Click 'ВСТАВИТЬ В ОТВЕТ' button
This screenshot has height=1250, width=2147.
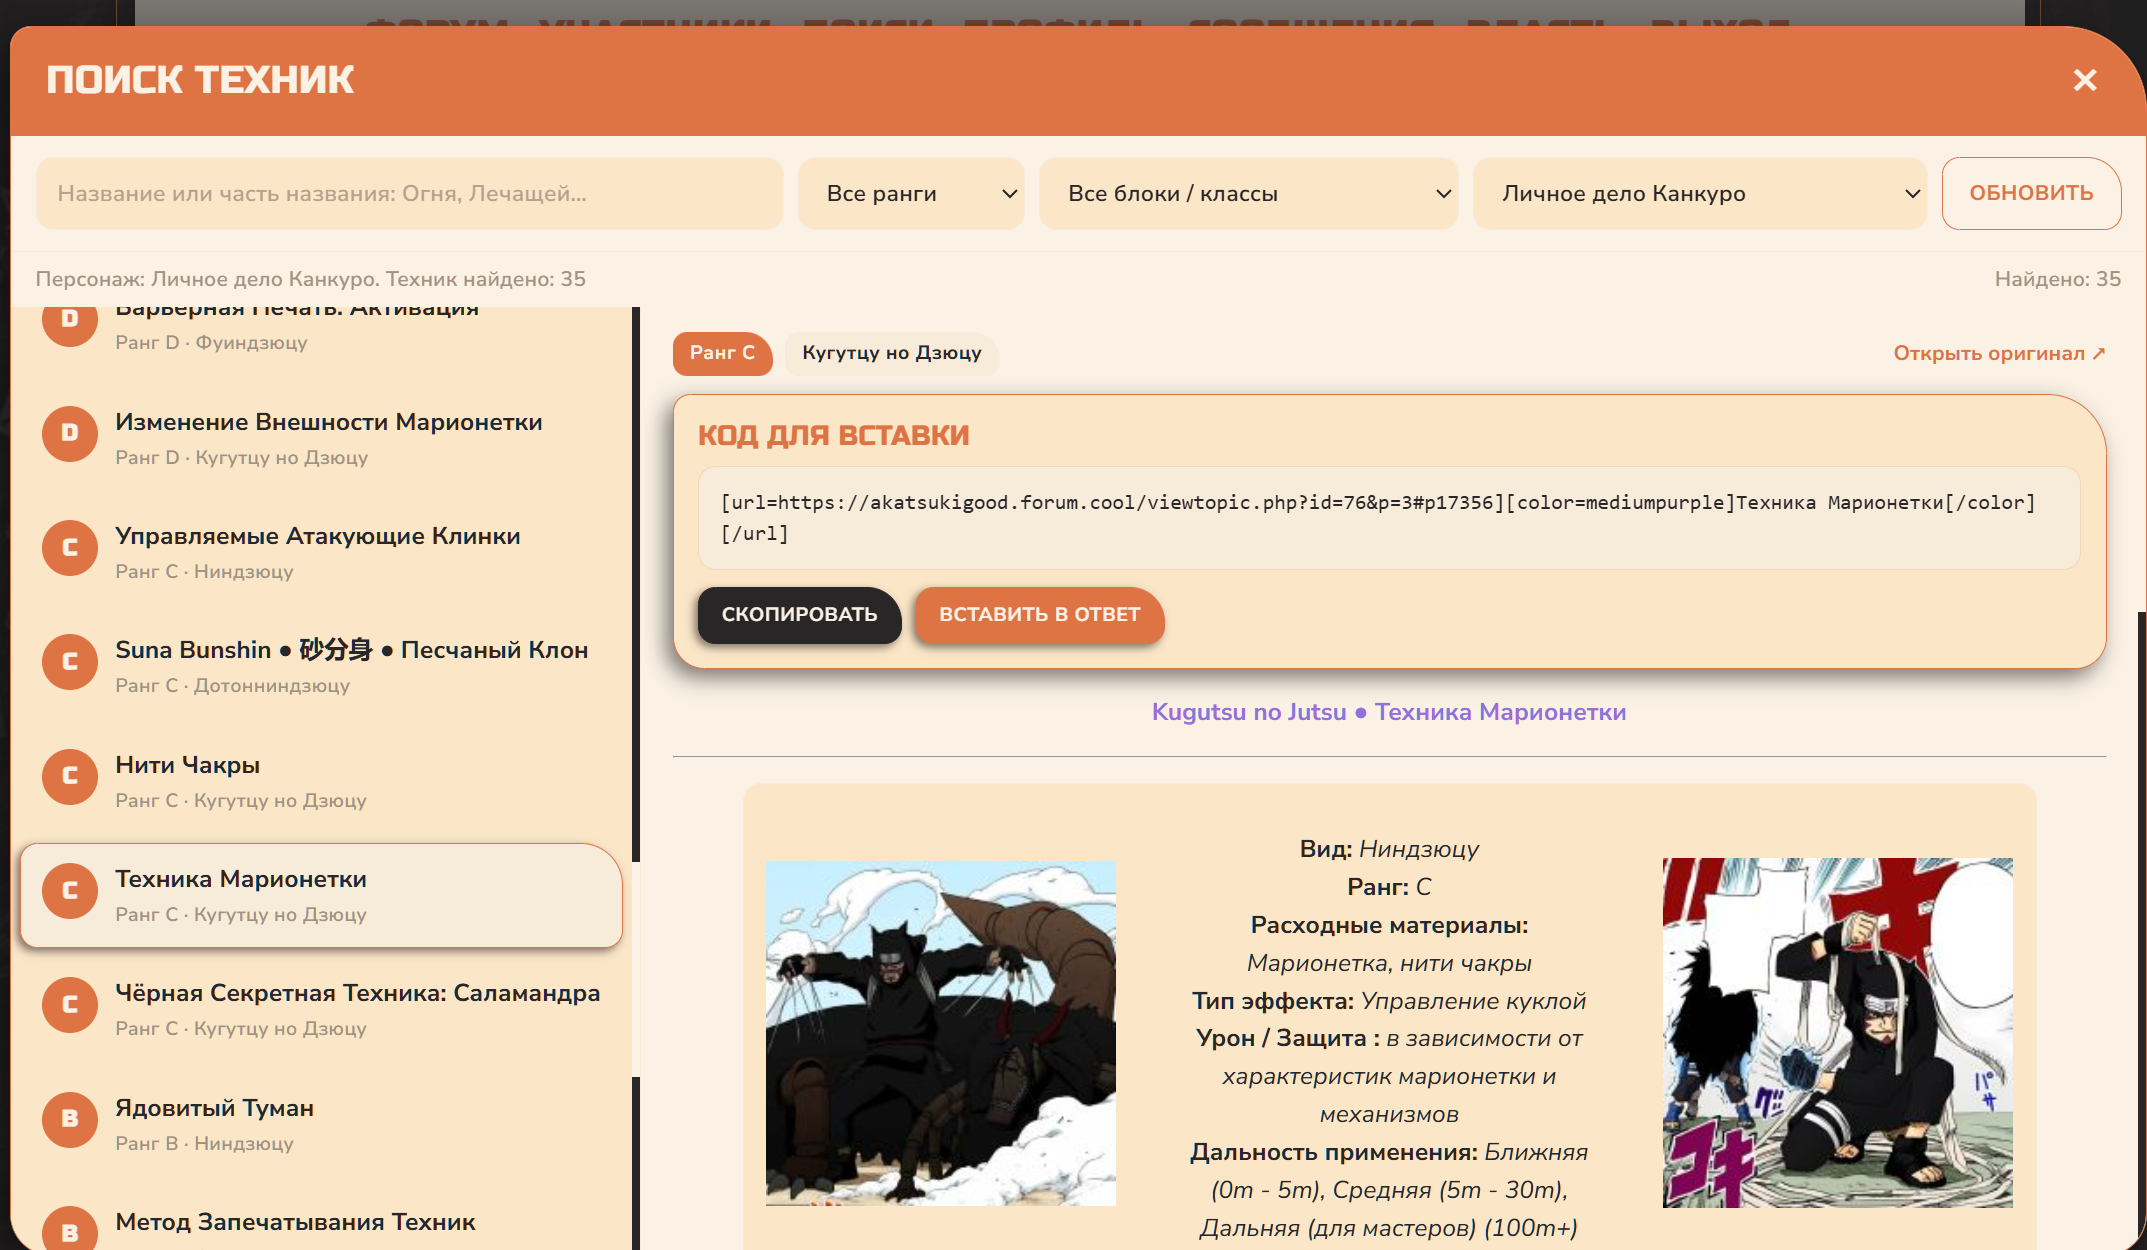tap(1039, 615)
